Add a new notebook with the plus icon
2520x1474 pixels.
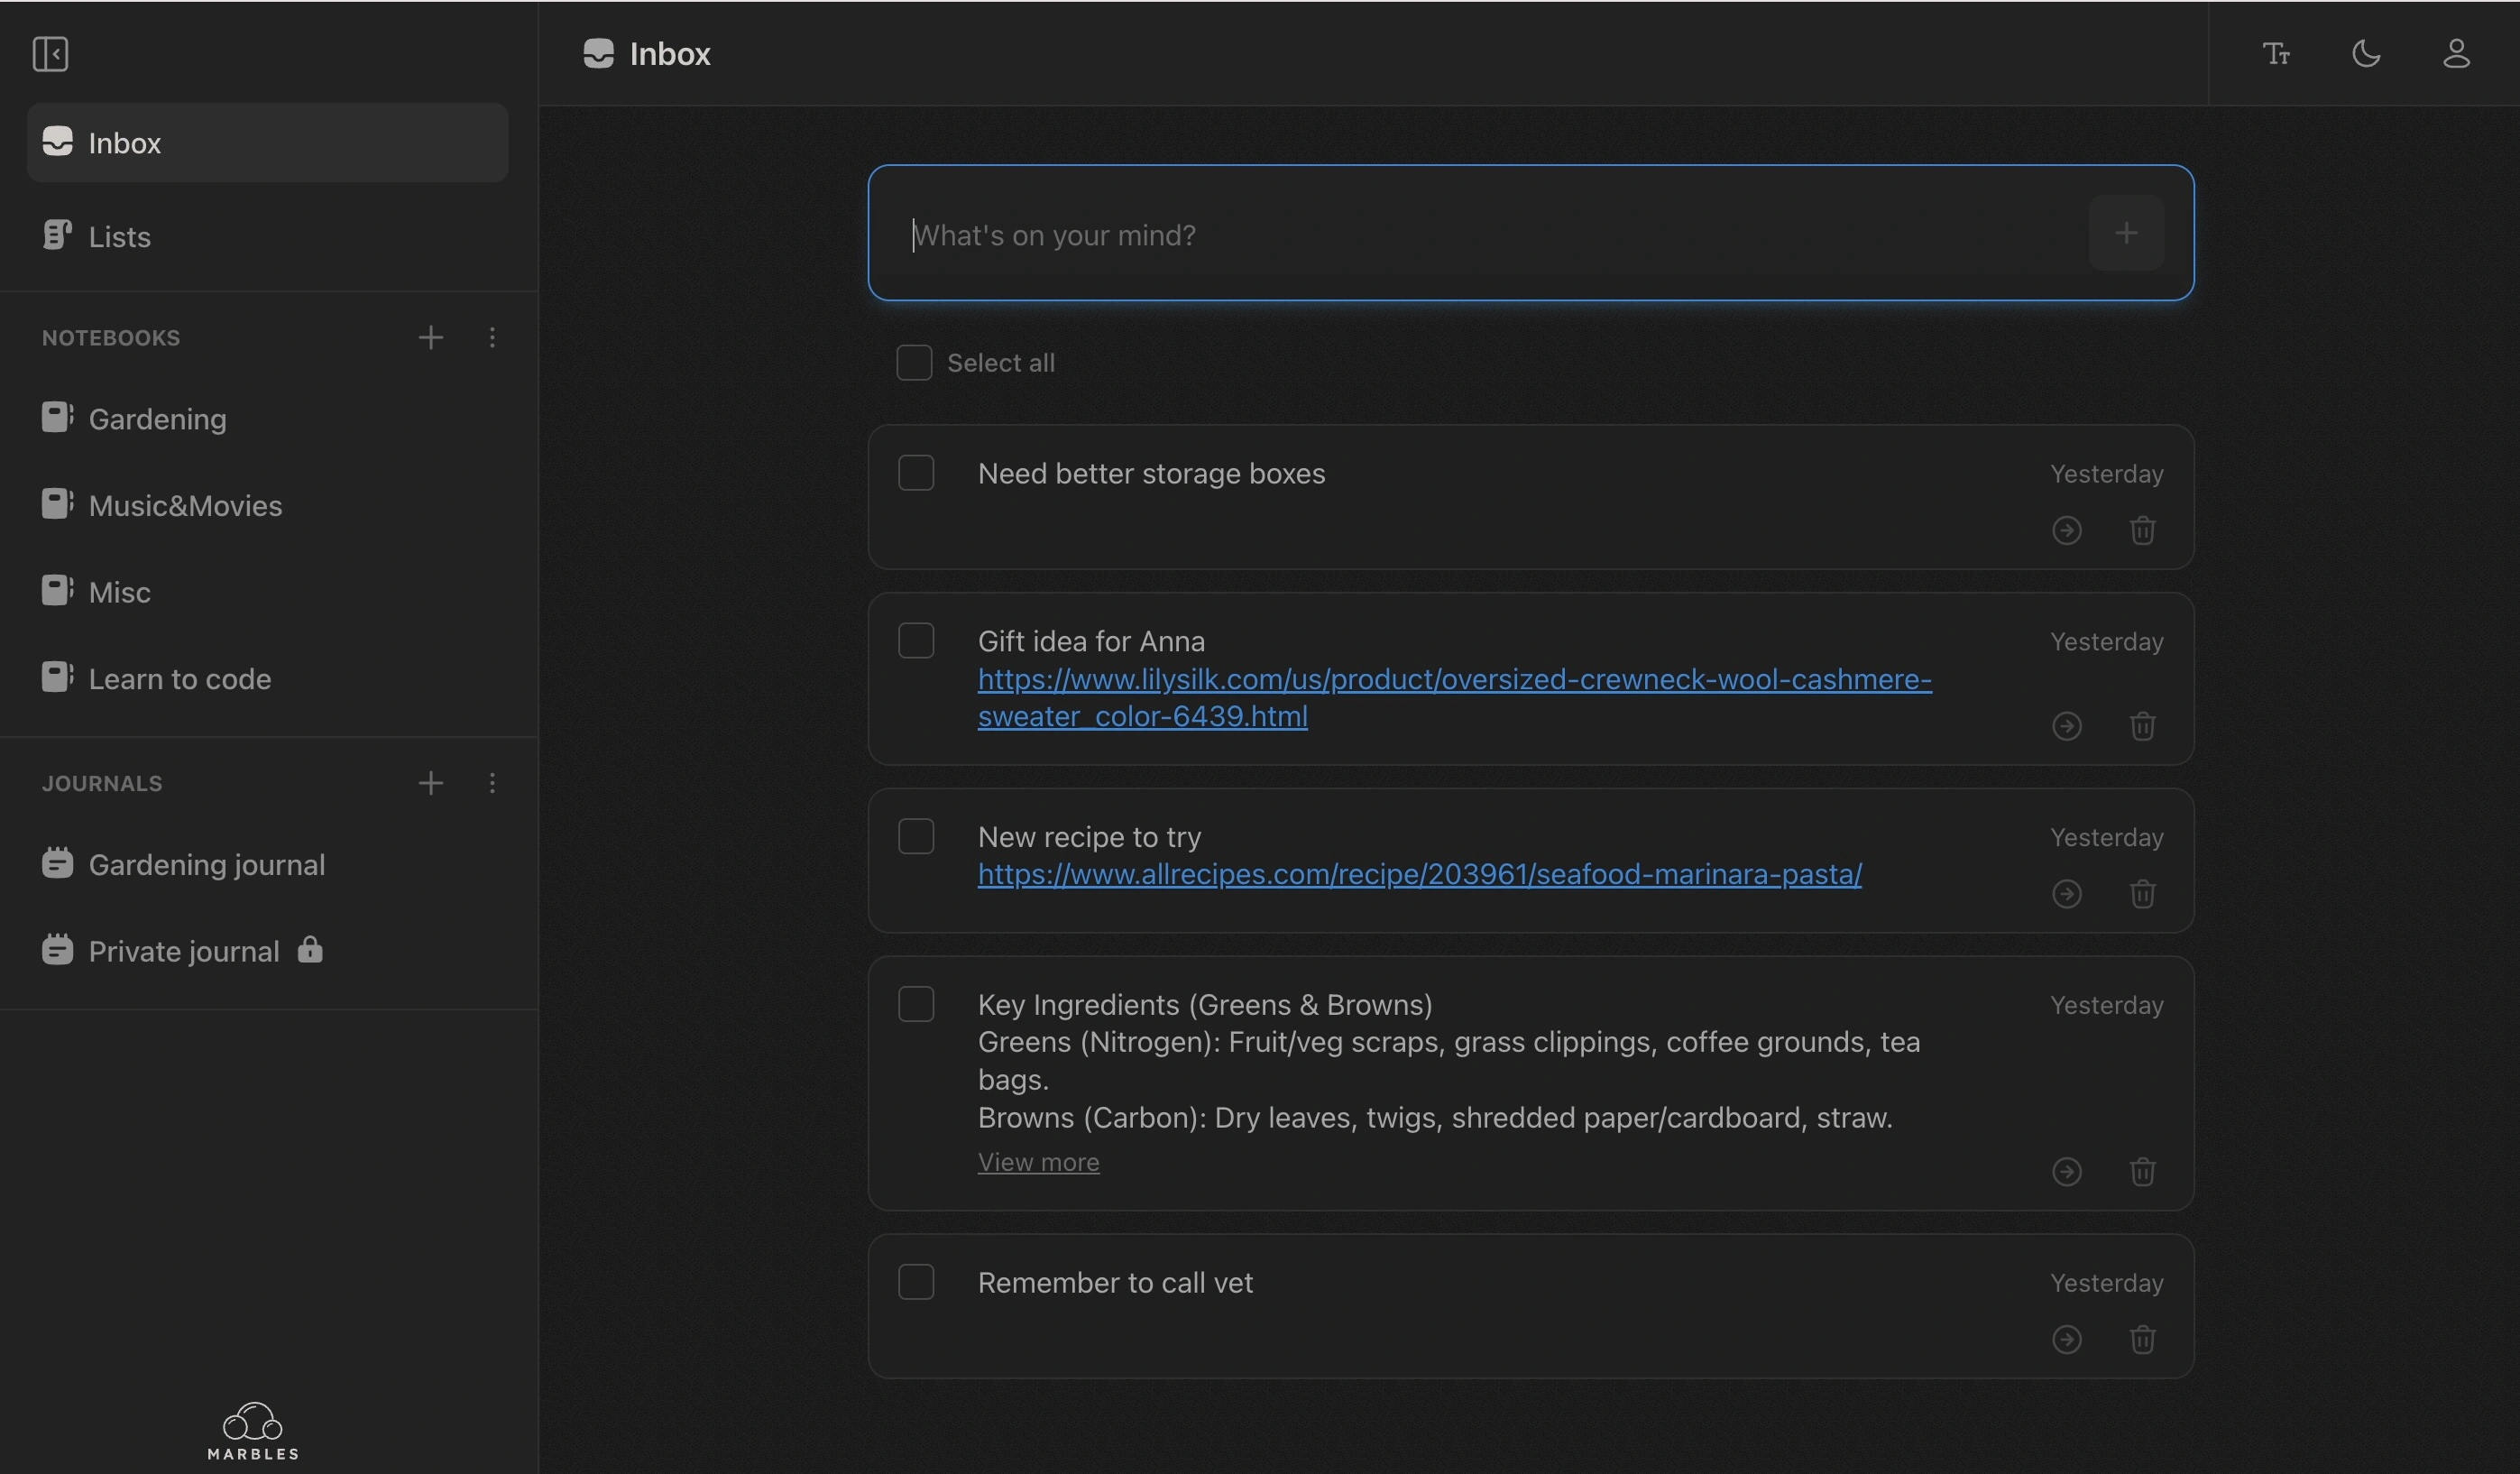point(430,338)
